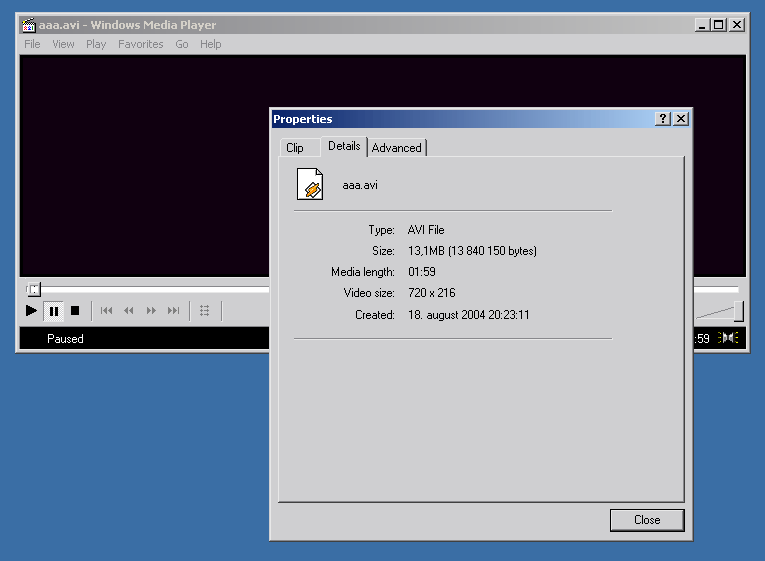The width and height of the screenshot is (765, 561).
Task: Maximize the Windows Media Player window
Action: 719,25
